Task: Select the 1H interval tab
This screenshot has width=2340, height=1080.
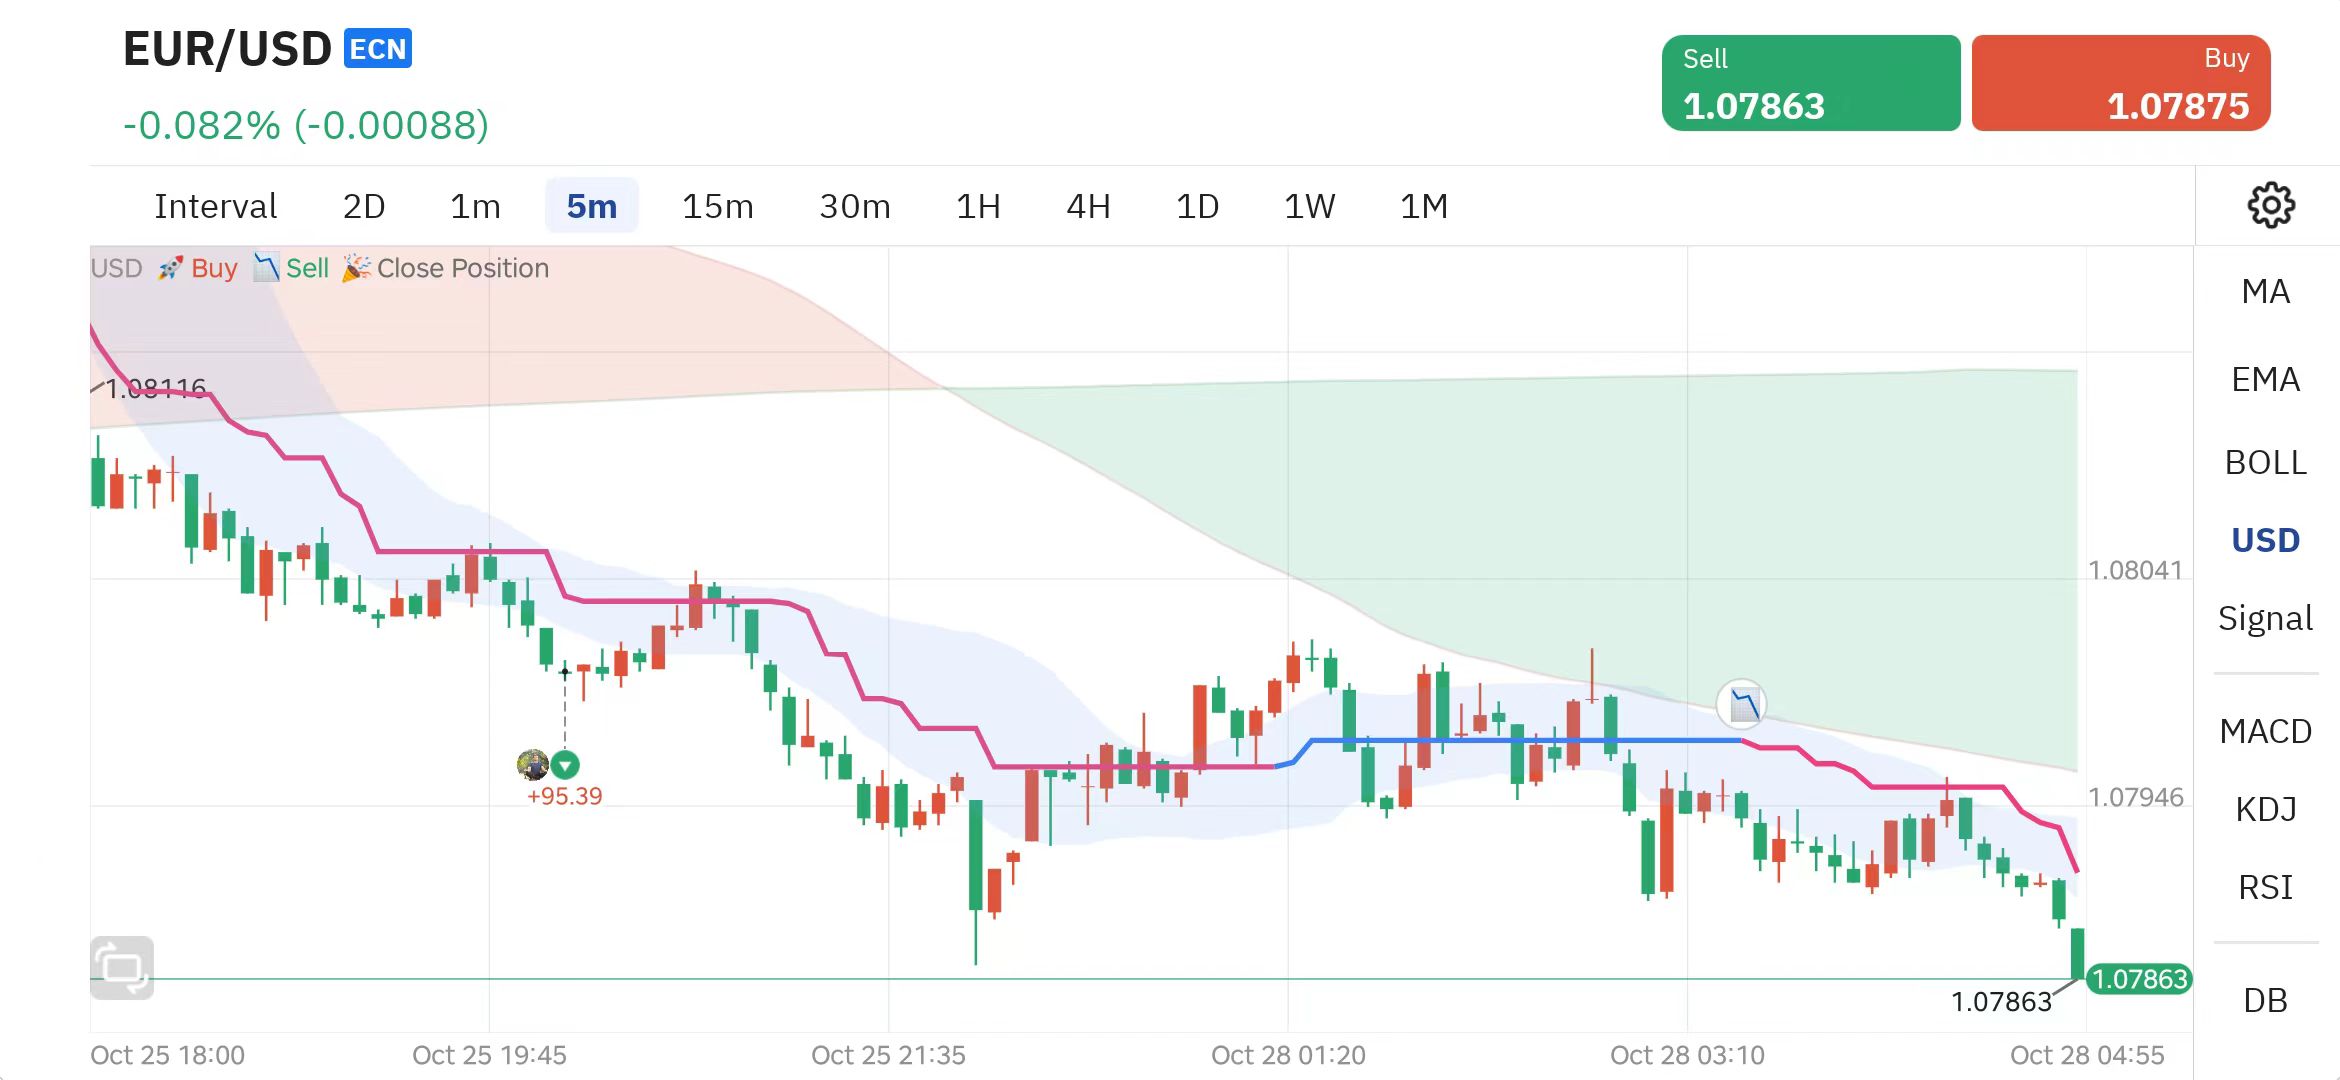Action: [978, 207]
